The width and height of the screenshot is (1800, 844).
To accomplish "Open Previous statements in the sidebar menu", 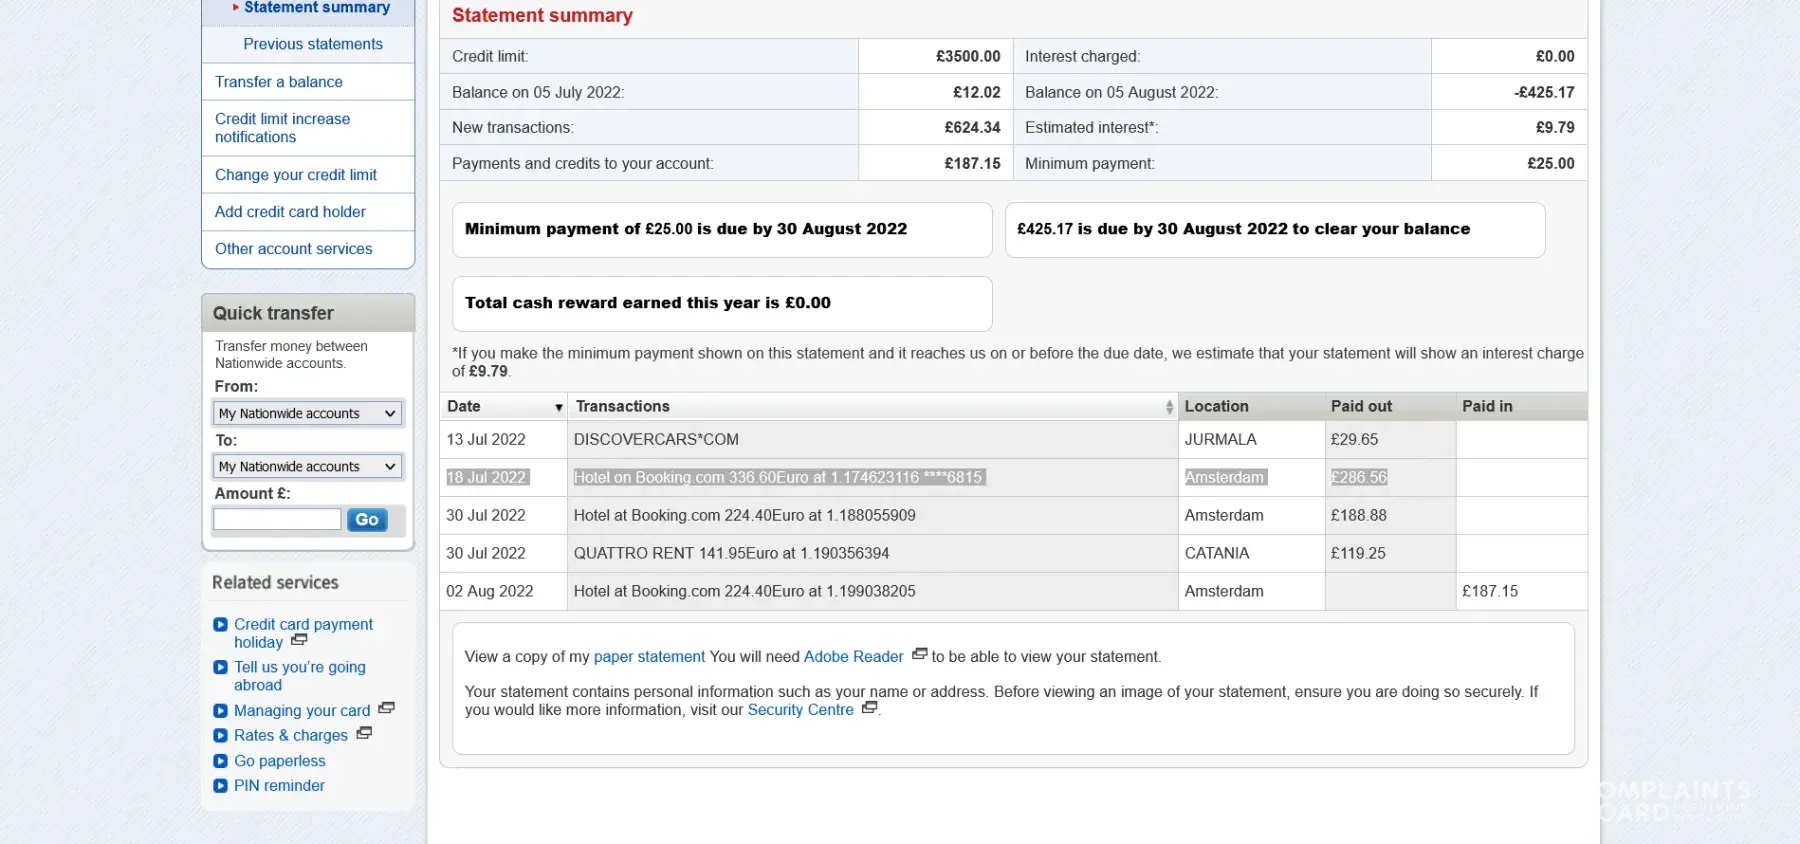I will (x=312, y=44).
